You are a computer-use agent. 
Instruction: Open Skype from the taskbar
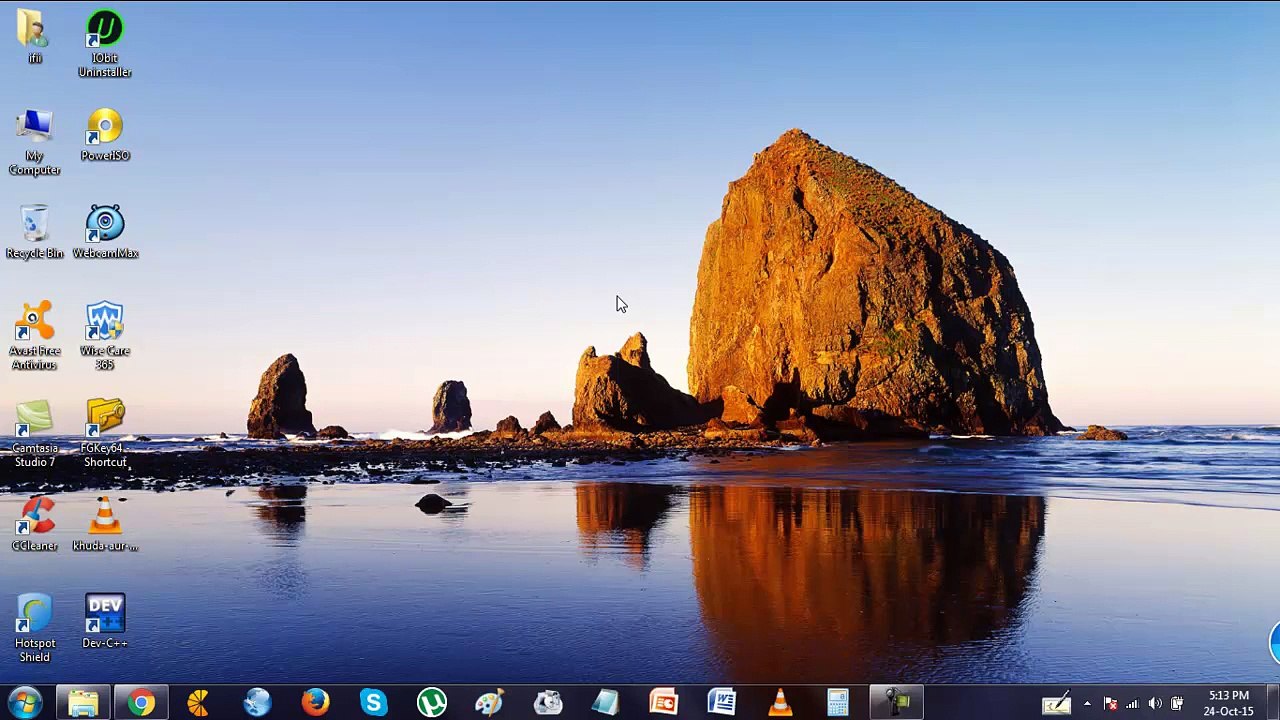(x=373, y=703)
